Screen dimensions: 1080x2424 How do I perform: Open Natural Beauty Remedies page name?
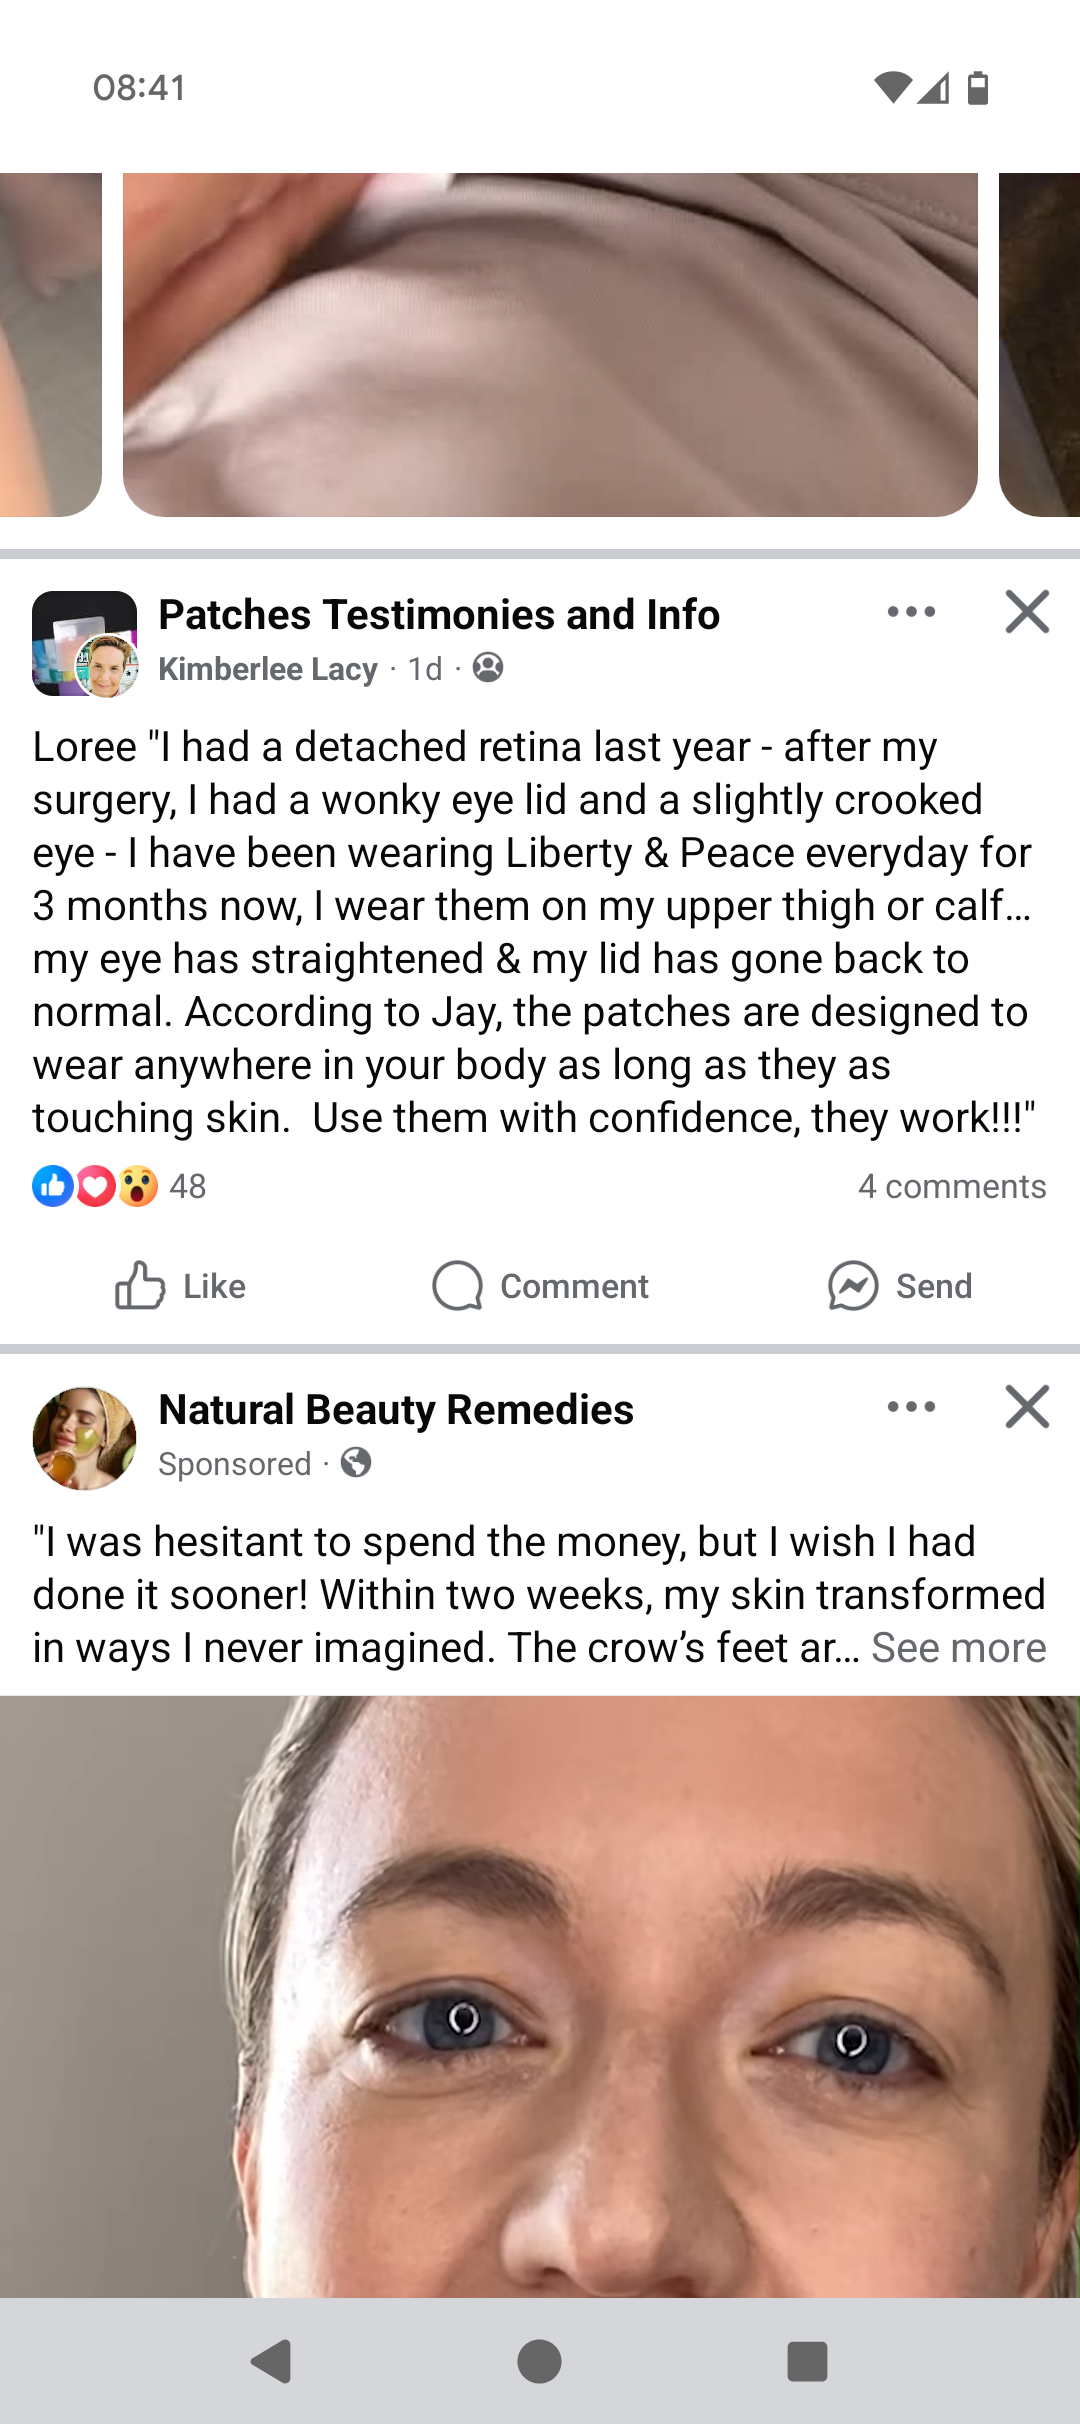pos(396,1410)
